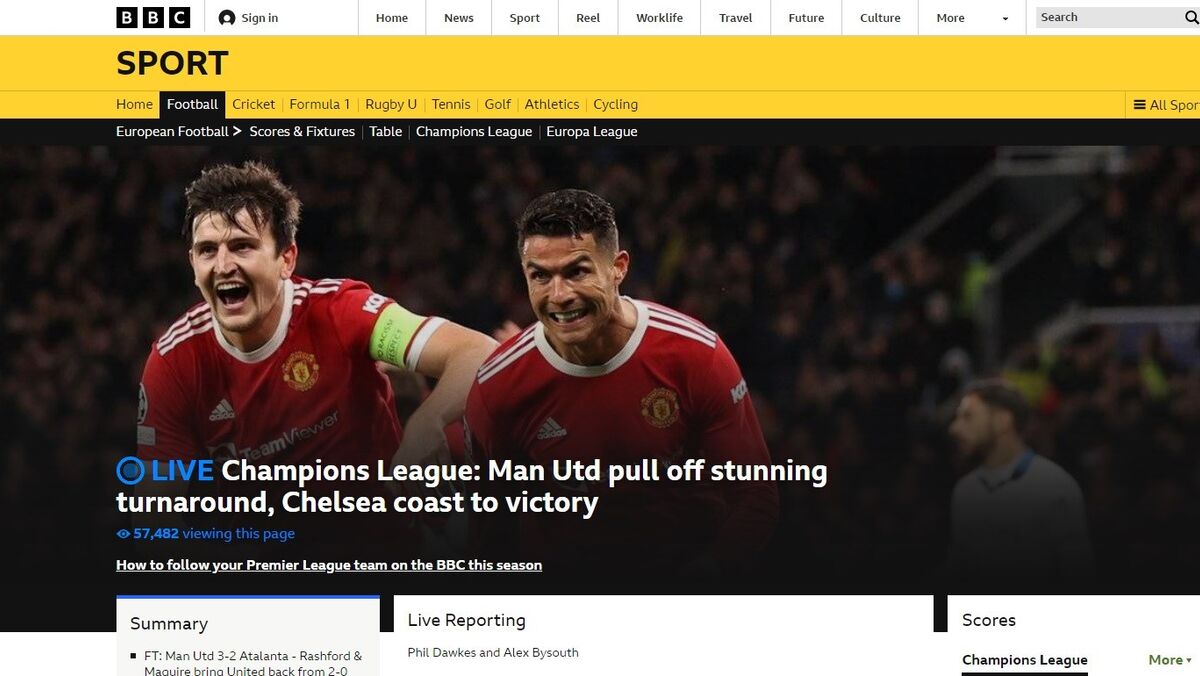This screenshot has height=676, width=1200.
Task: Click the search magnifying glass icon
Action: point(1192,18)
